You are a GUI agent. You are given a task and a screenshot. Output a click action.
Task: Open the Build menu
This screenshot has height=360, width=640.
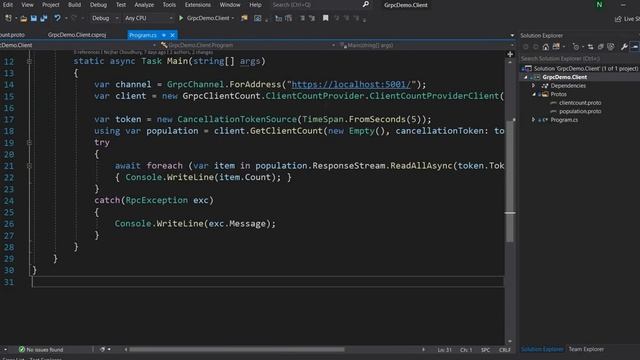coord(74,5)
